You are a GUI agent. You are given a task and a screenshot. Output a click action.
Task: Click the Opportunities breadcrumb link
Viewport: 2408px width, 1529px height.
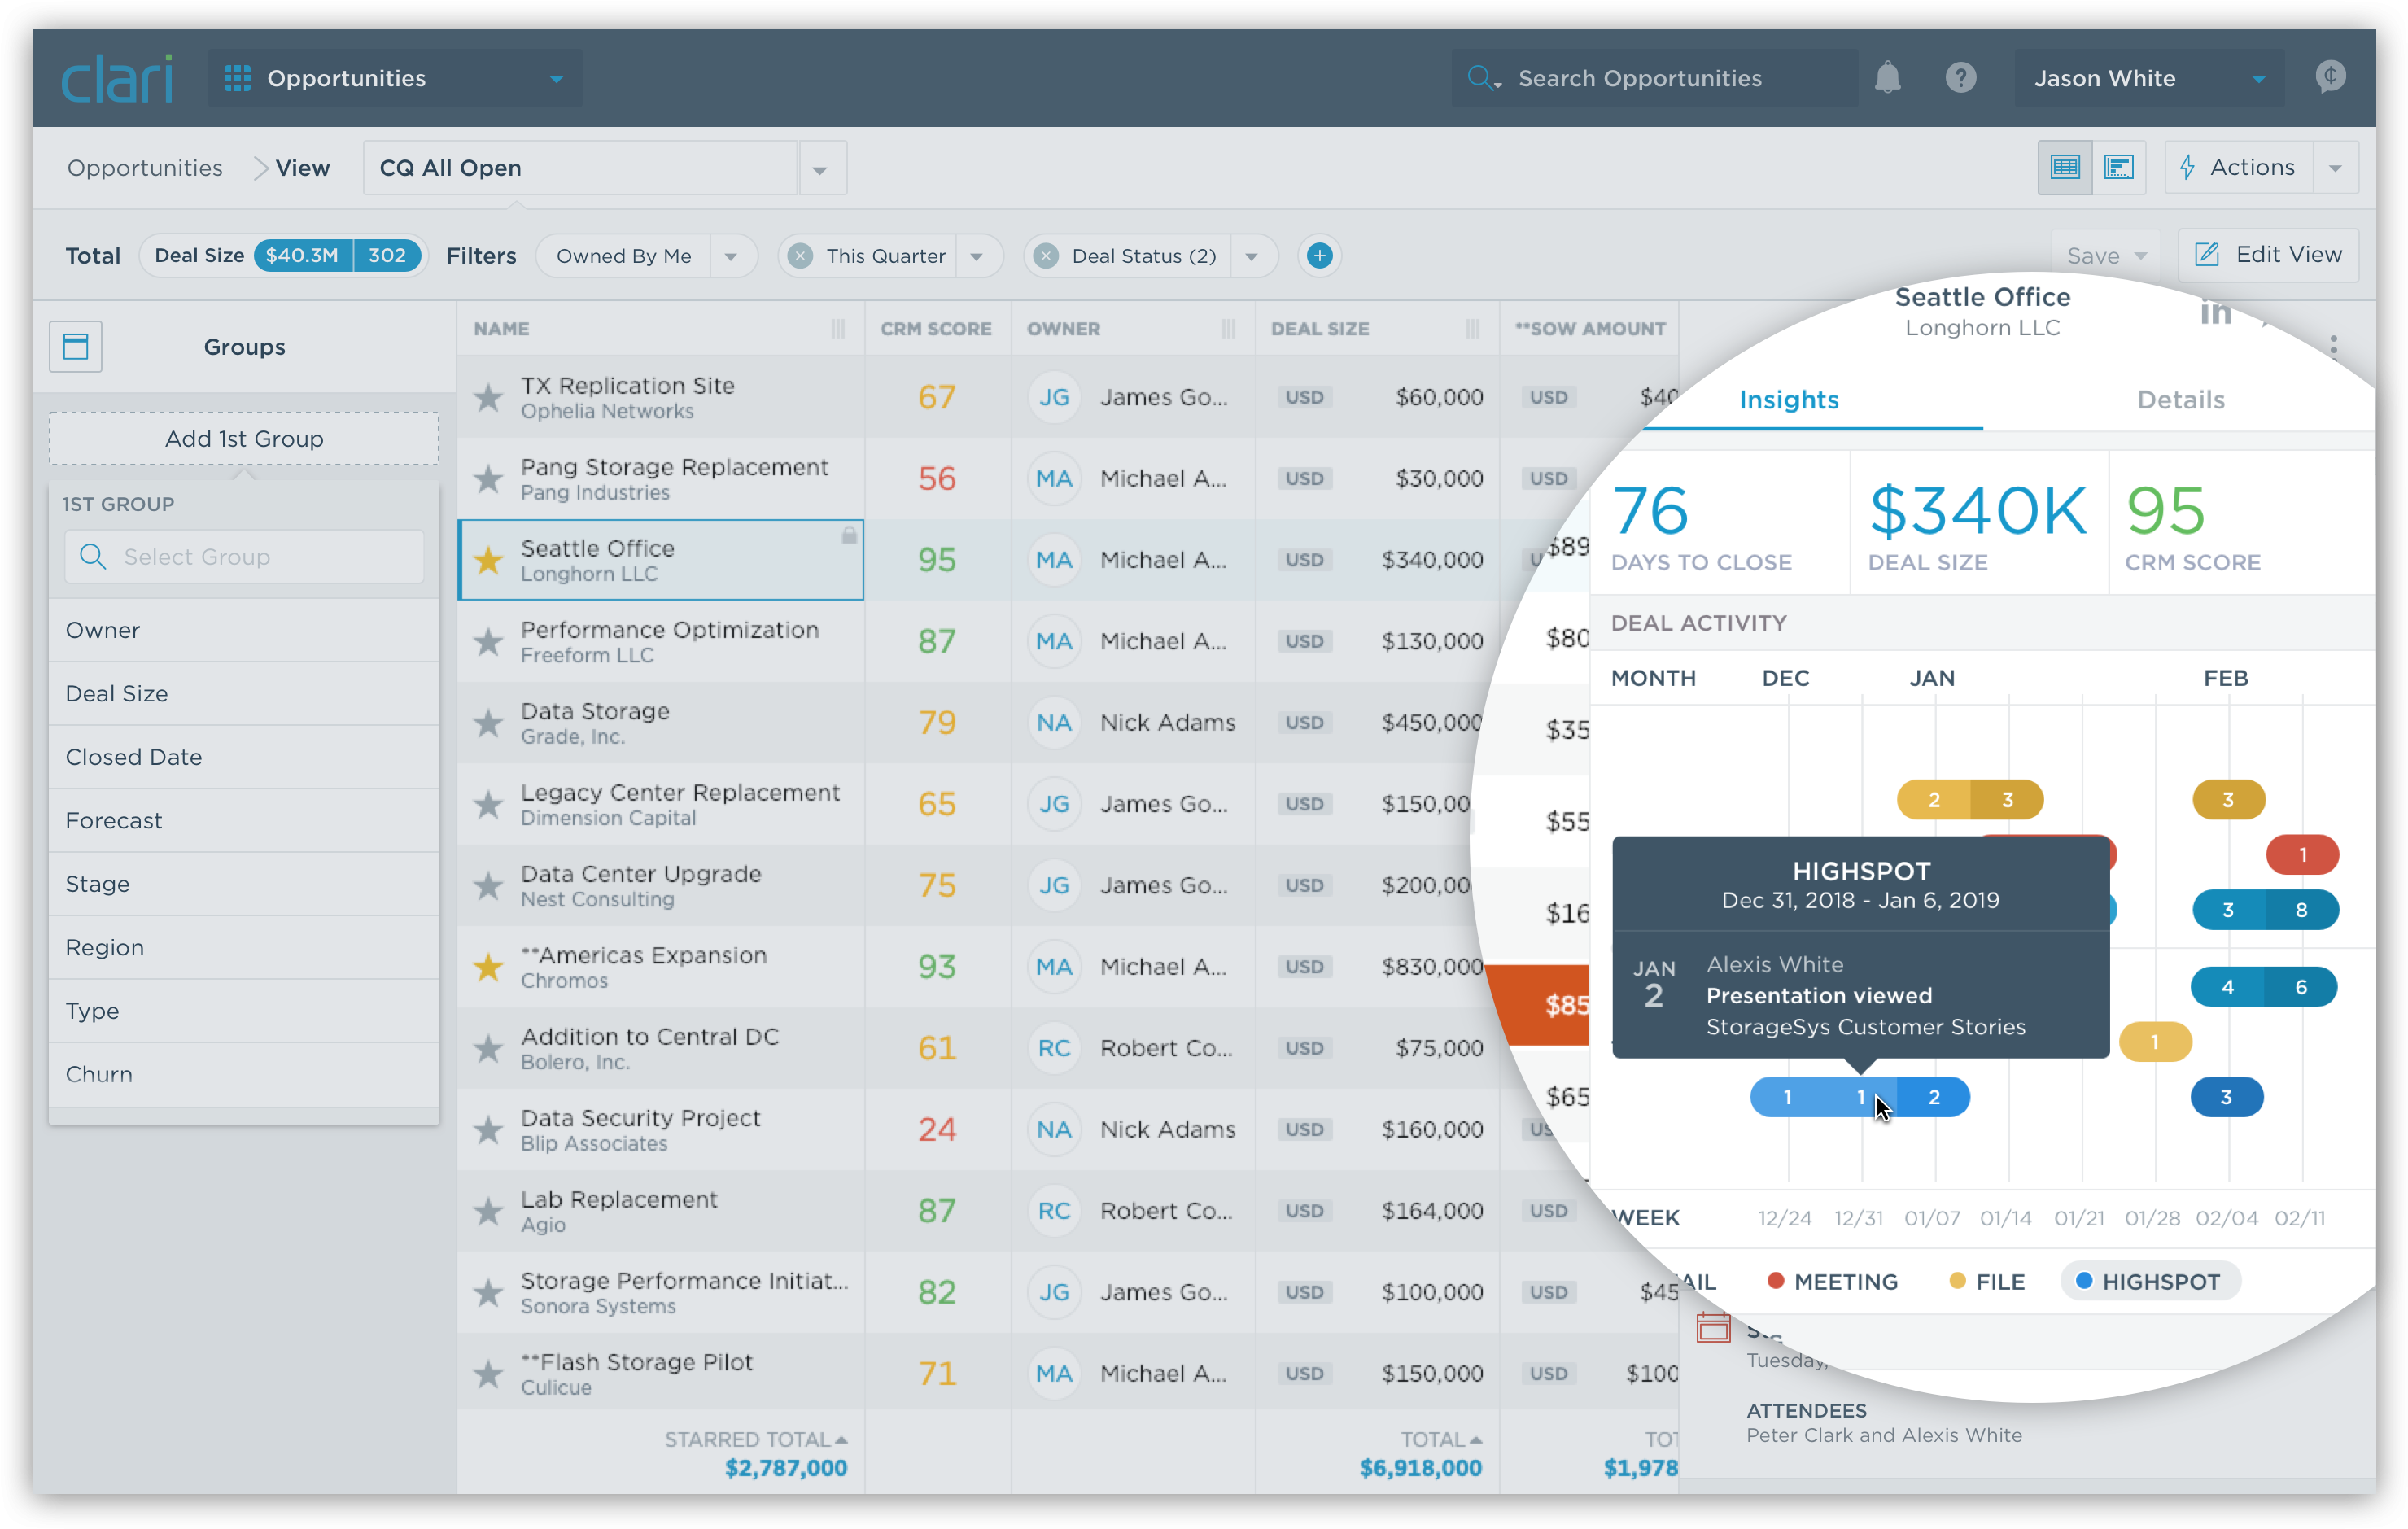point(145,168)
